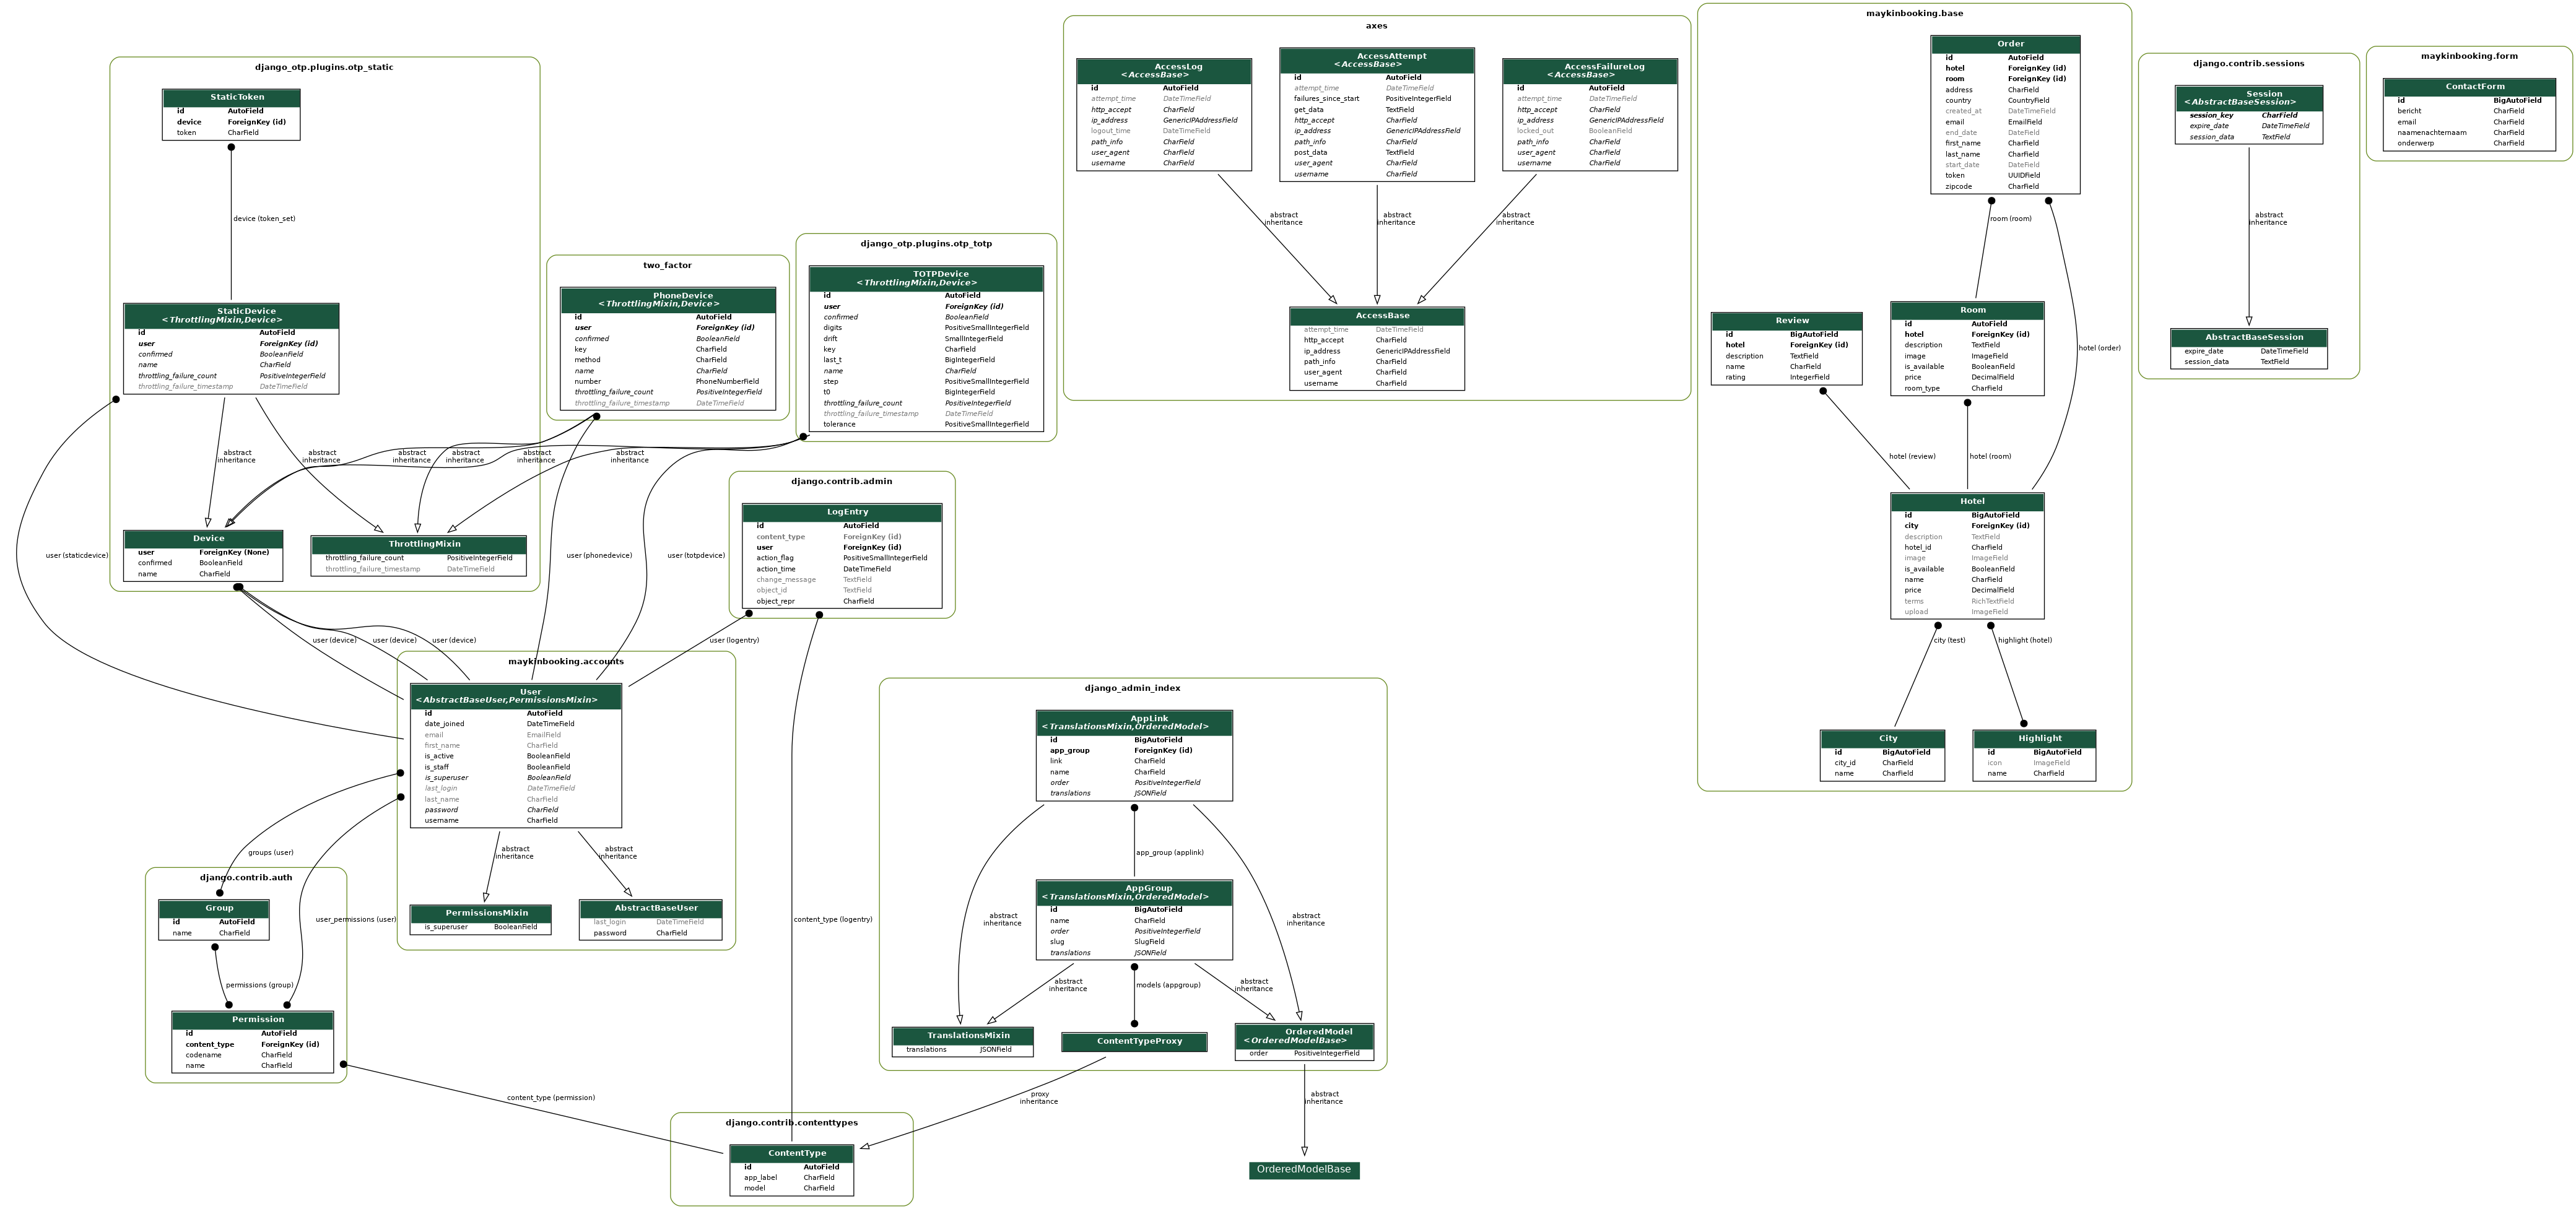Click the axes group label
This screenshot has width=2576, height=1209.
[x=1376, y=26]
